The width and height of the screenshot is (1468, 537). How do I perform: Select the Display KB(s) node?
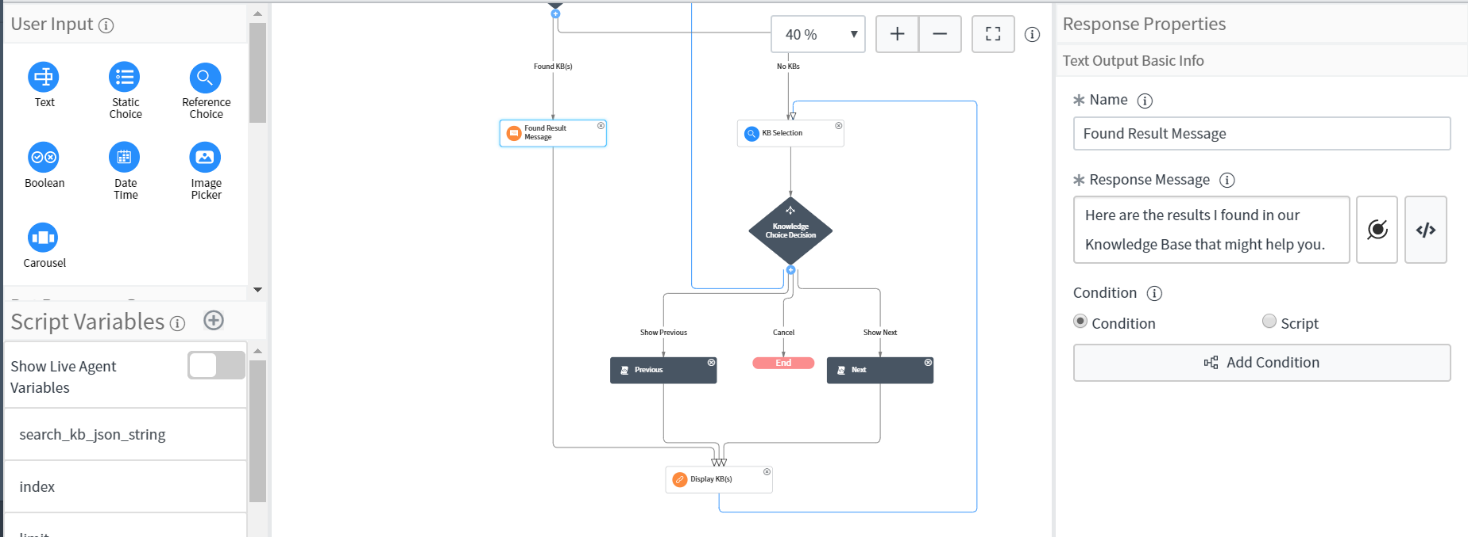[x=719, y=479]
